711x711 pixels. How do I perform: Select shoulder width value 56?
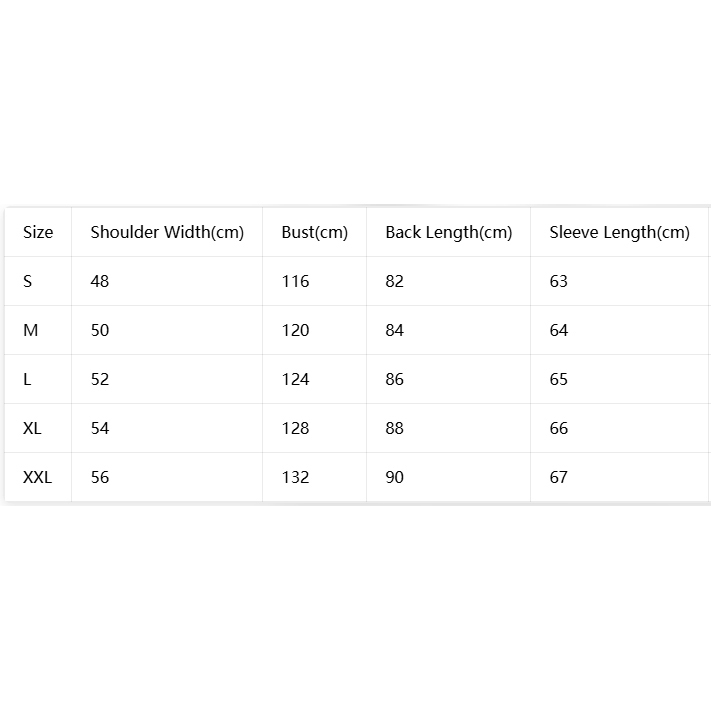pyautogui.click(x=100, y=477)
